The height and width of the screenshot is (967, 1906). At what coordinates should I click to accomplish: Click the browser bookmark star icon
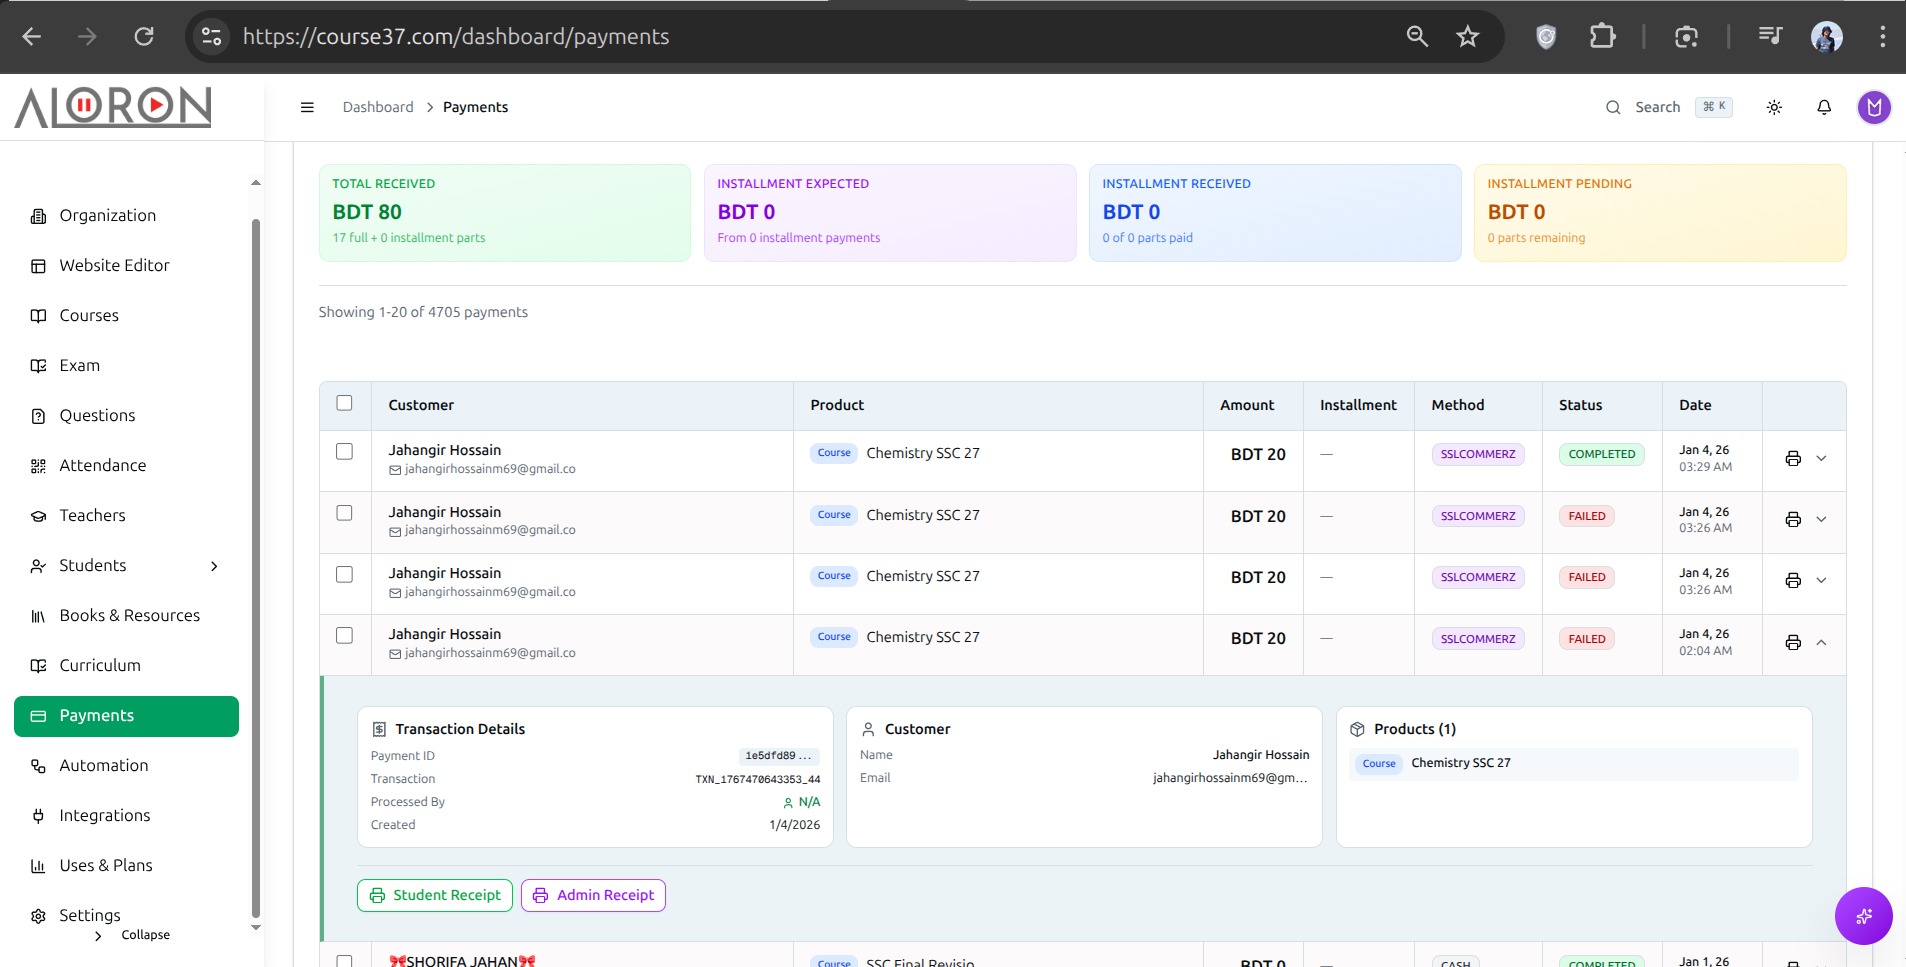pos(1467,37)
